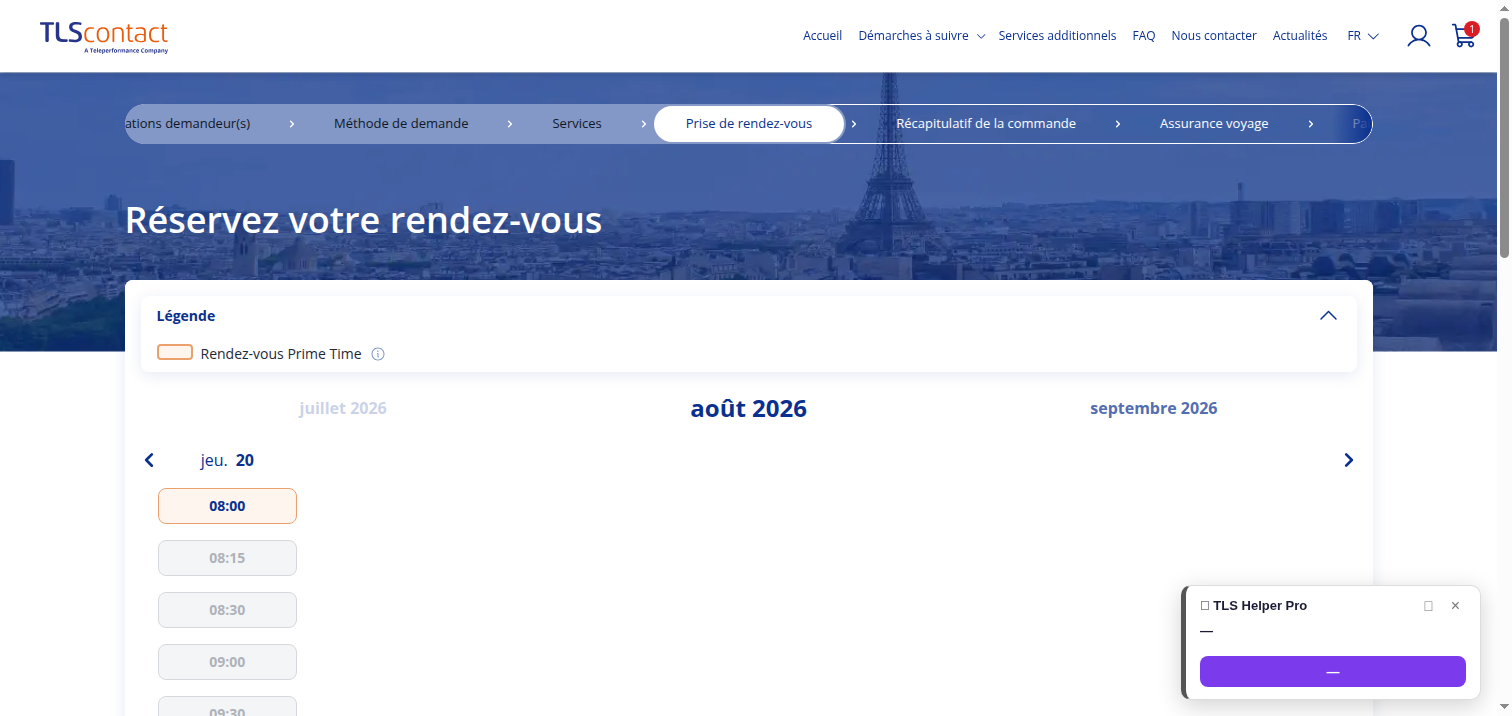Open the FR language dropdown
The height and width of the screenshot is (716, 1512).
click(1363, 36)
